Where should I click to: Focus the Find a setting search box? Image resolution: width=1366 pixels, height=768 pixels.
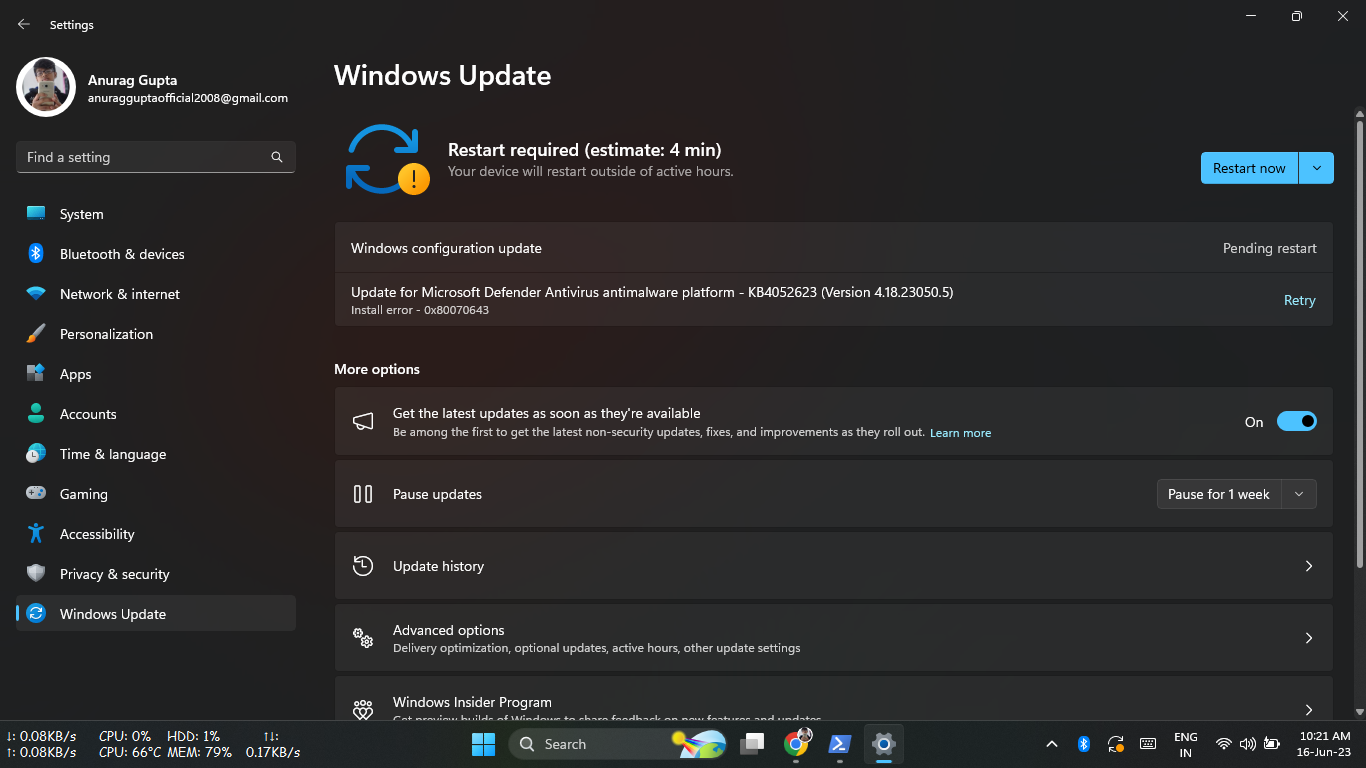[156, 157]
